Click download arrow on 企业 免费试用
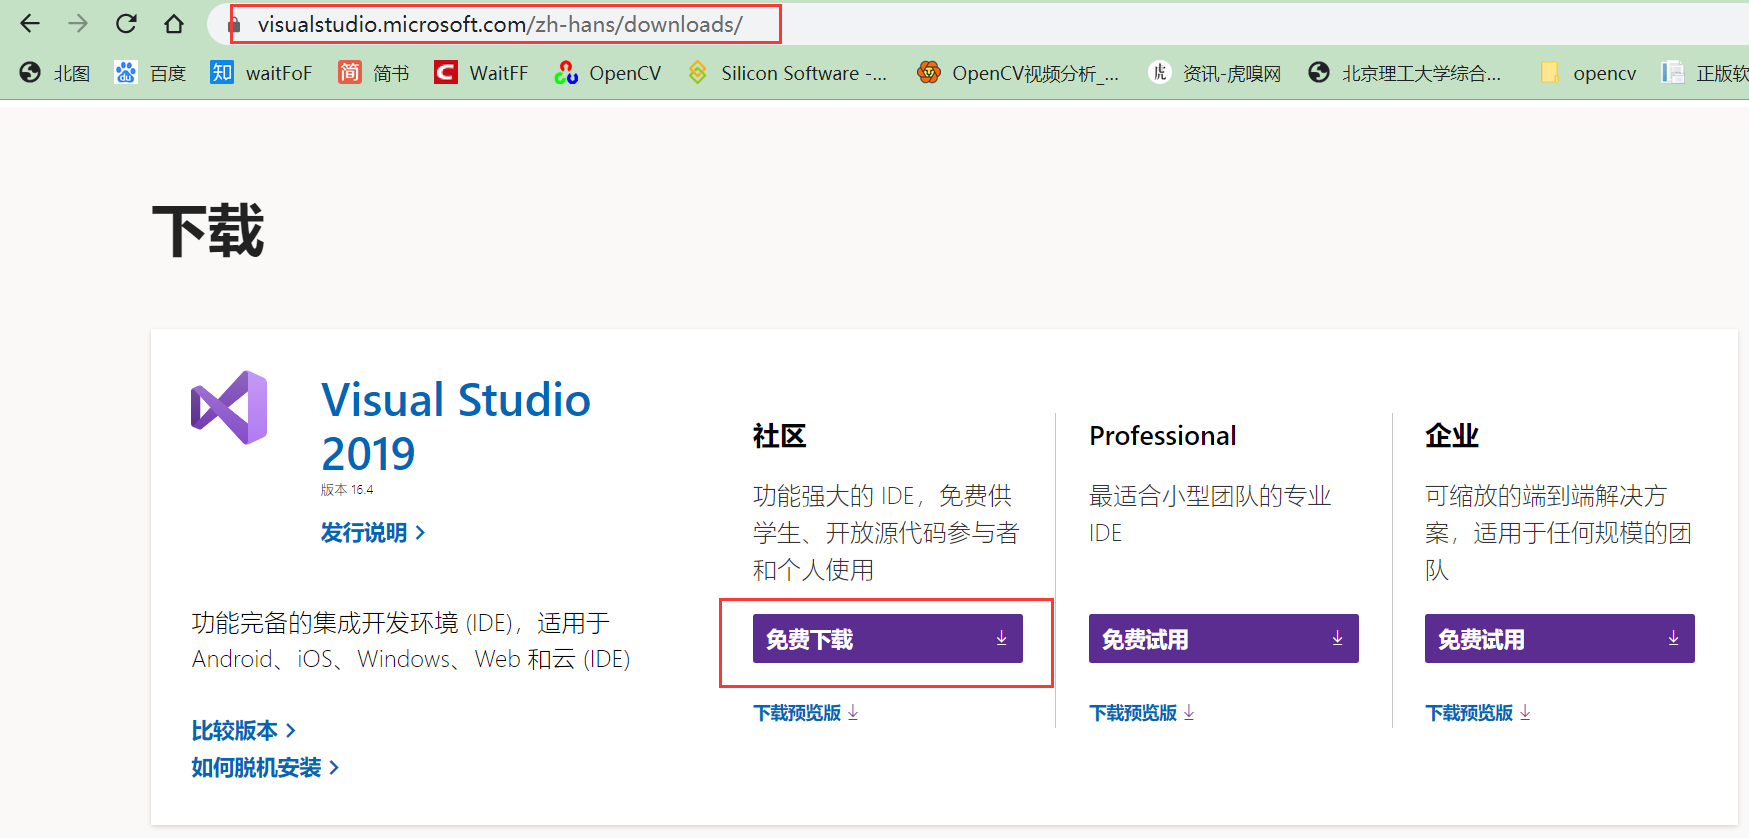1749x838 pixels. (x=1673, y=638)
